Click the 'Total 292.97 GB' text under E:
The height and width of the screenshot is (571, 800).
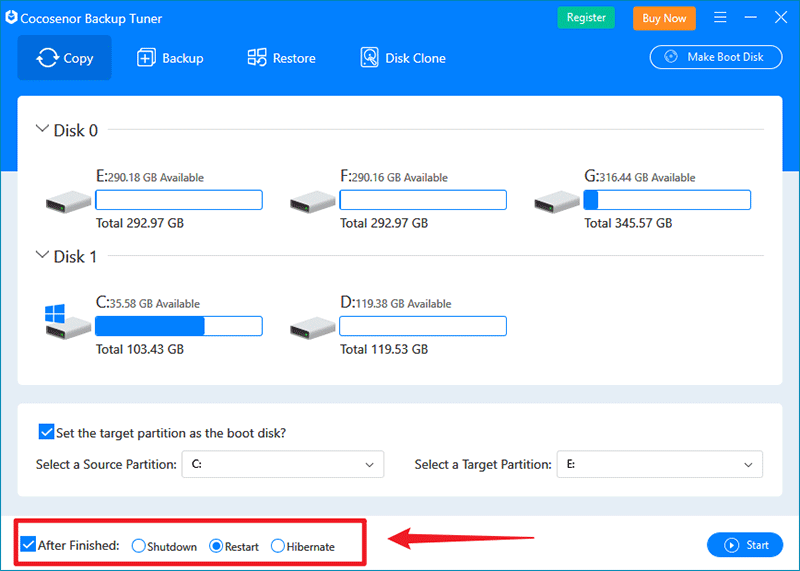tap(140, 223)
